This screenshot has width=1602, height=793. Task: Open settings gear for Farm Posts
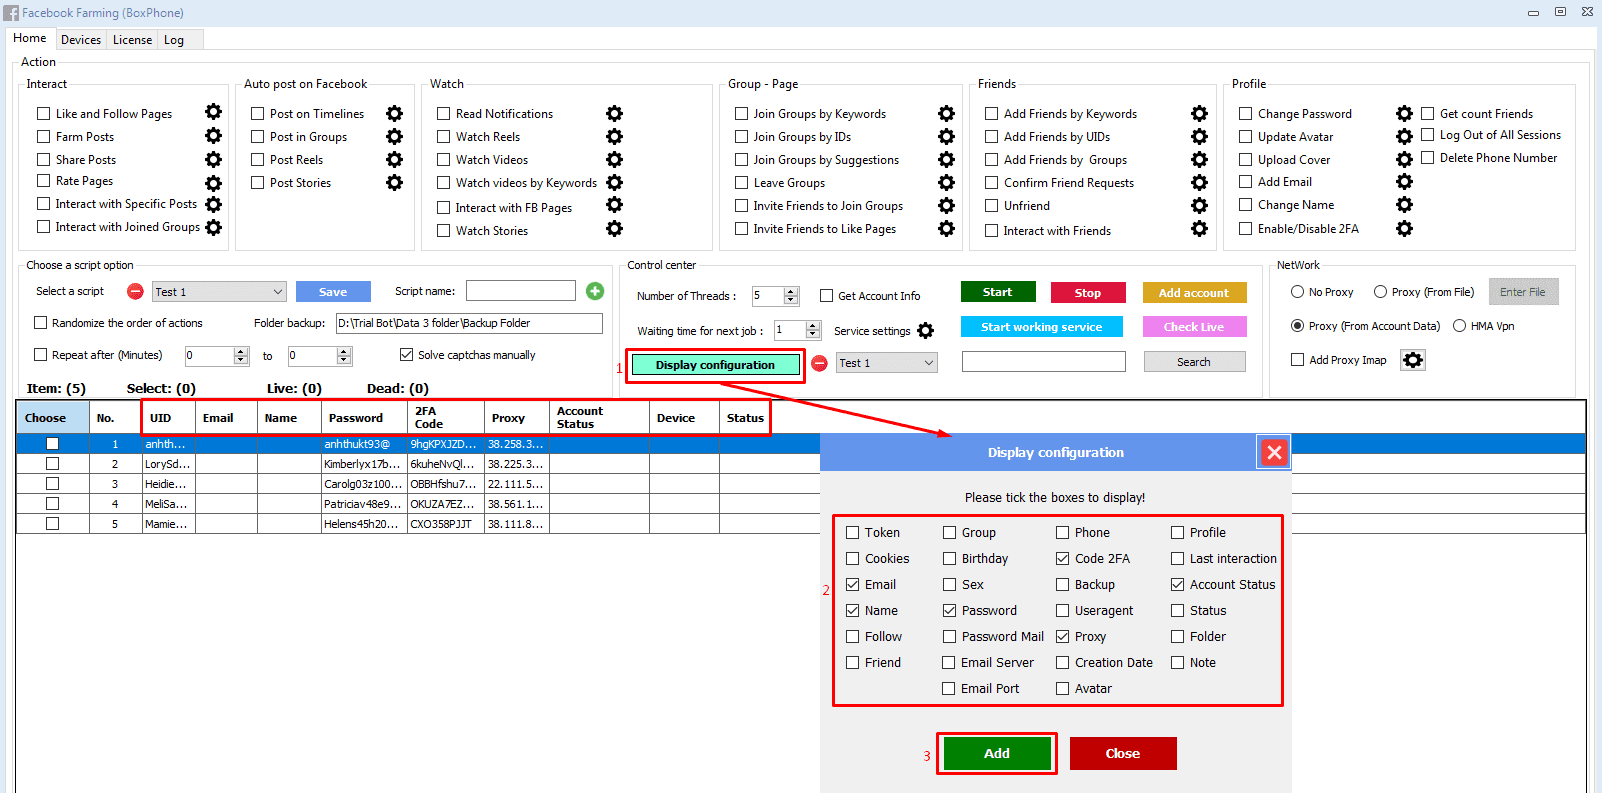213,136
